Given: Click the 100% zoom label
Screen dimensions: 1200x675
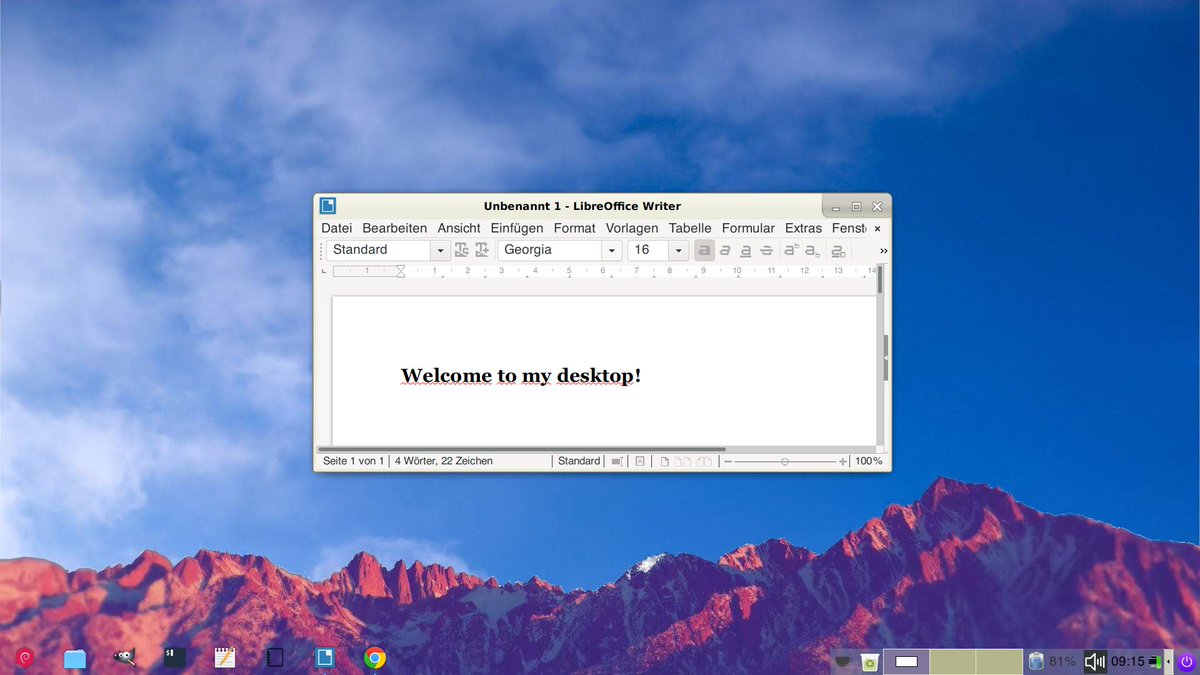Looking at the screenshot, I should (x=867, y=460).
